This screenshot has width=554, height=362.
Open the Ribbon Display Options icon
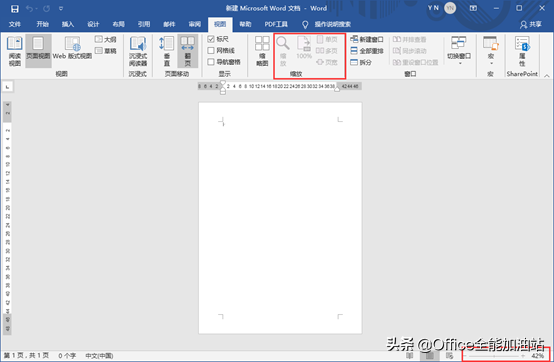click(473, 8)
